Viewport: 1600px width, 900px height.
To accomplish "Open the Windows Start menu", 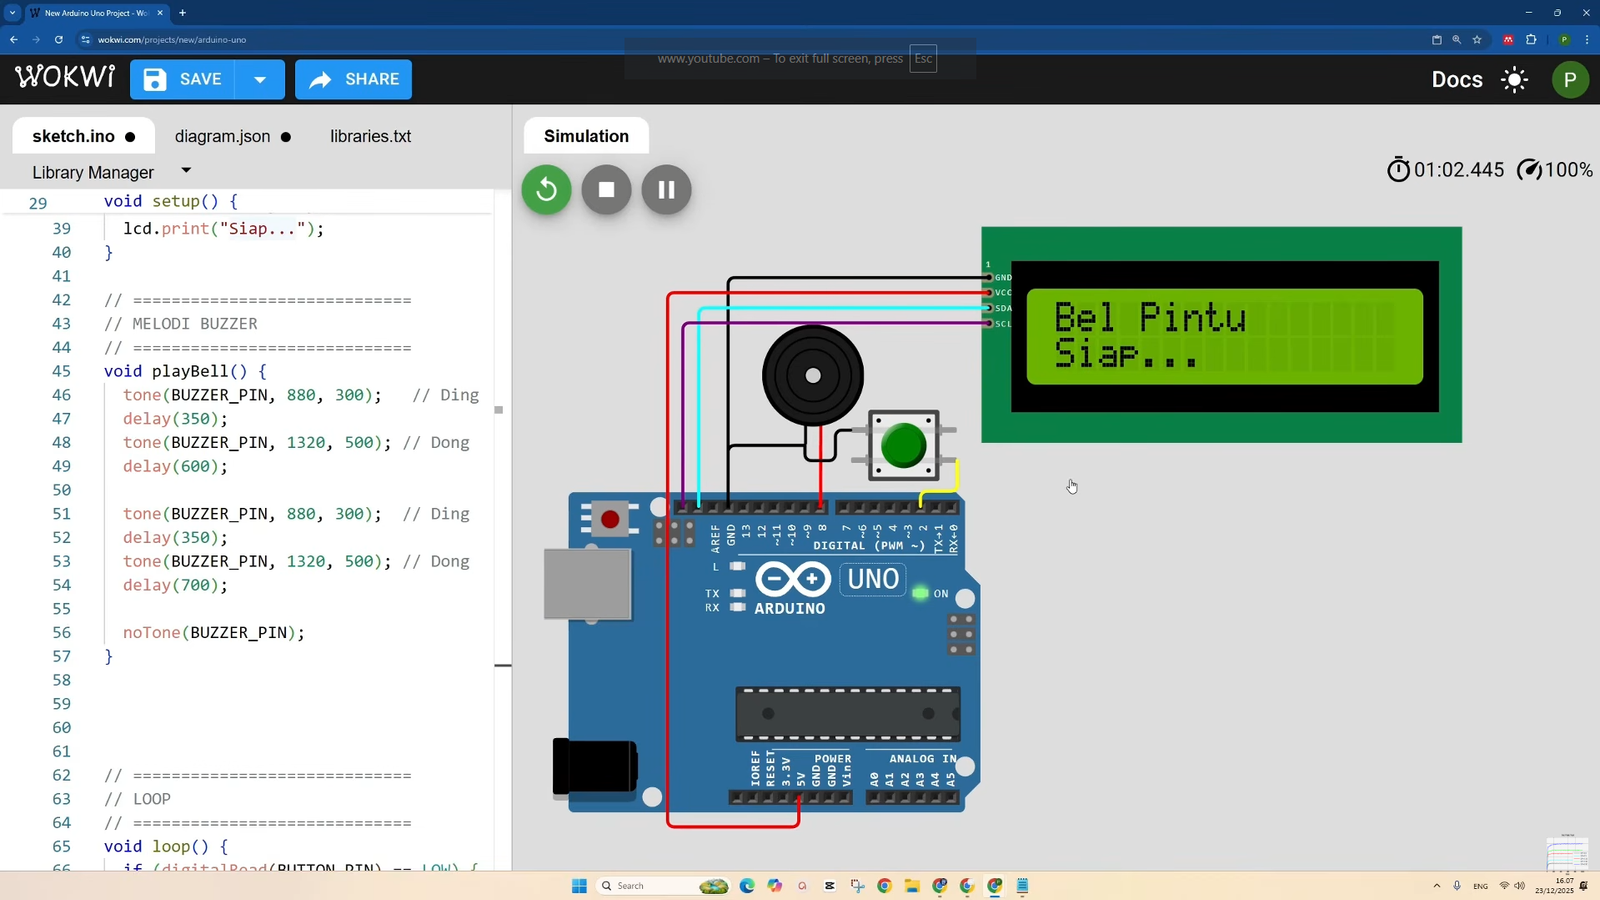I will click(x=579, y=886).
